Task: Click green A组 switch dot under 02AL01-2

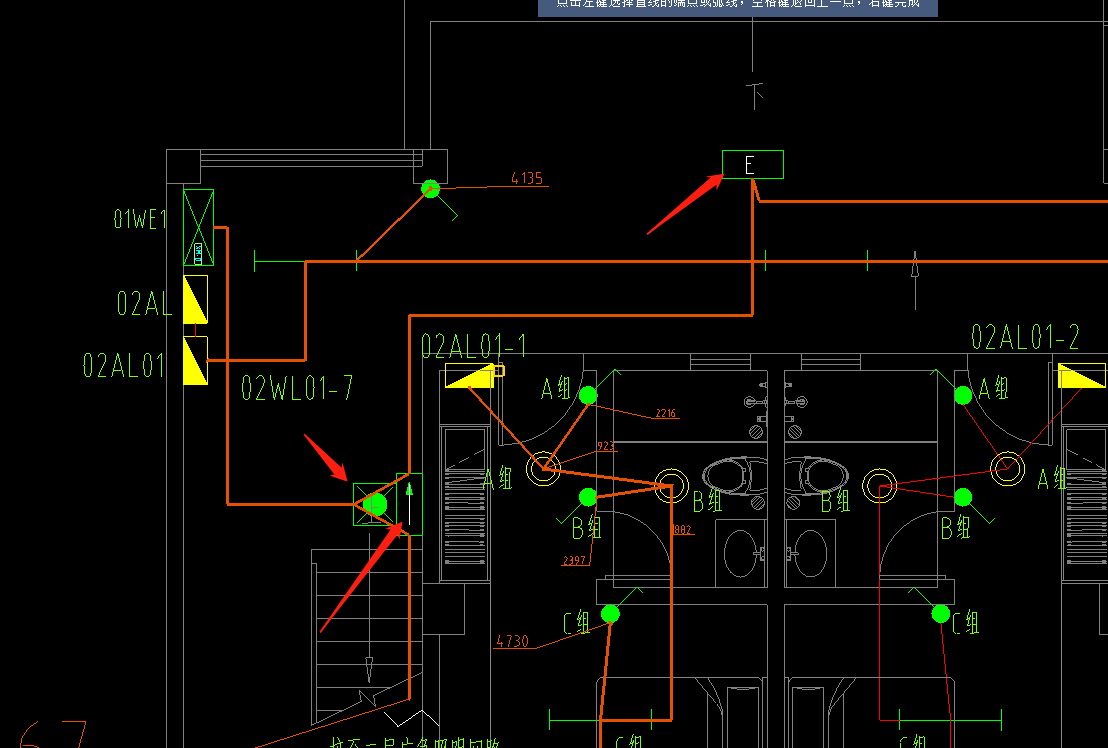Action: 963,396
